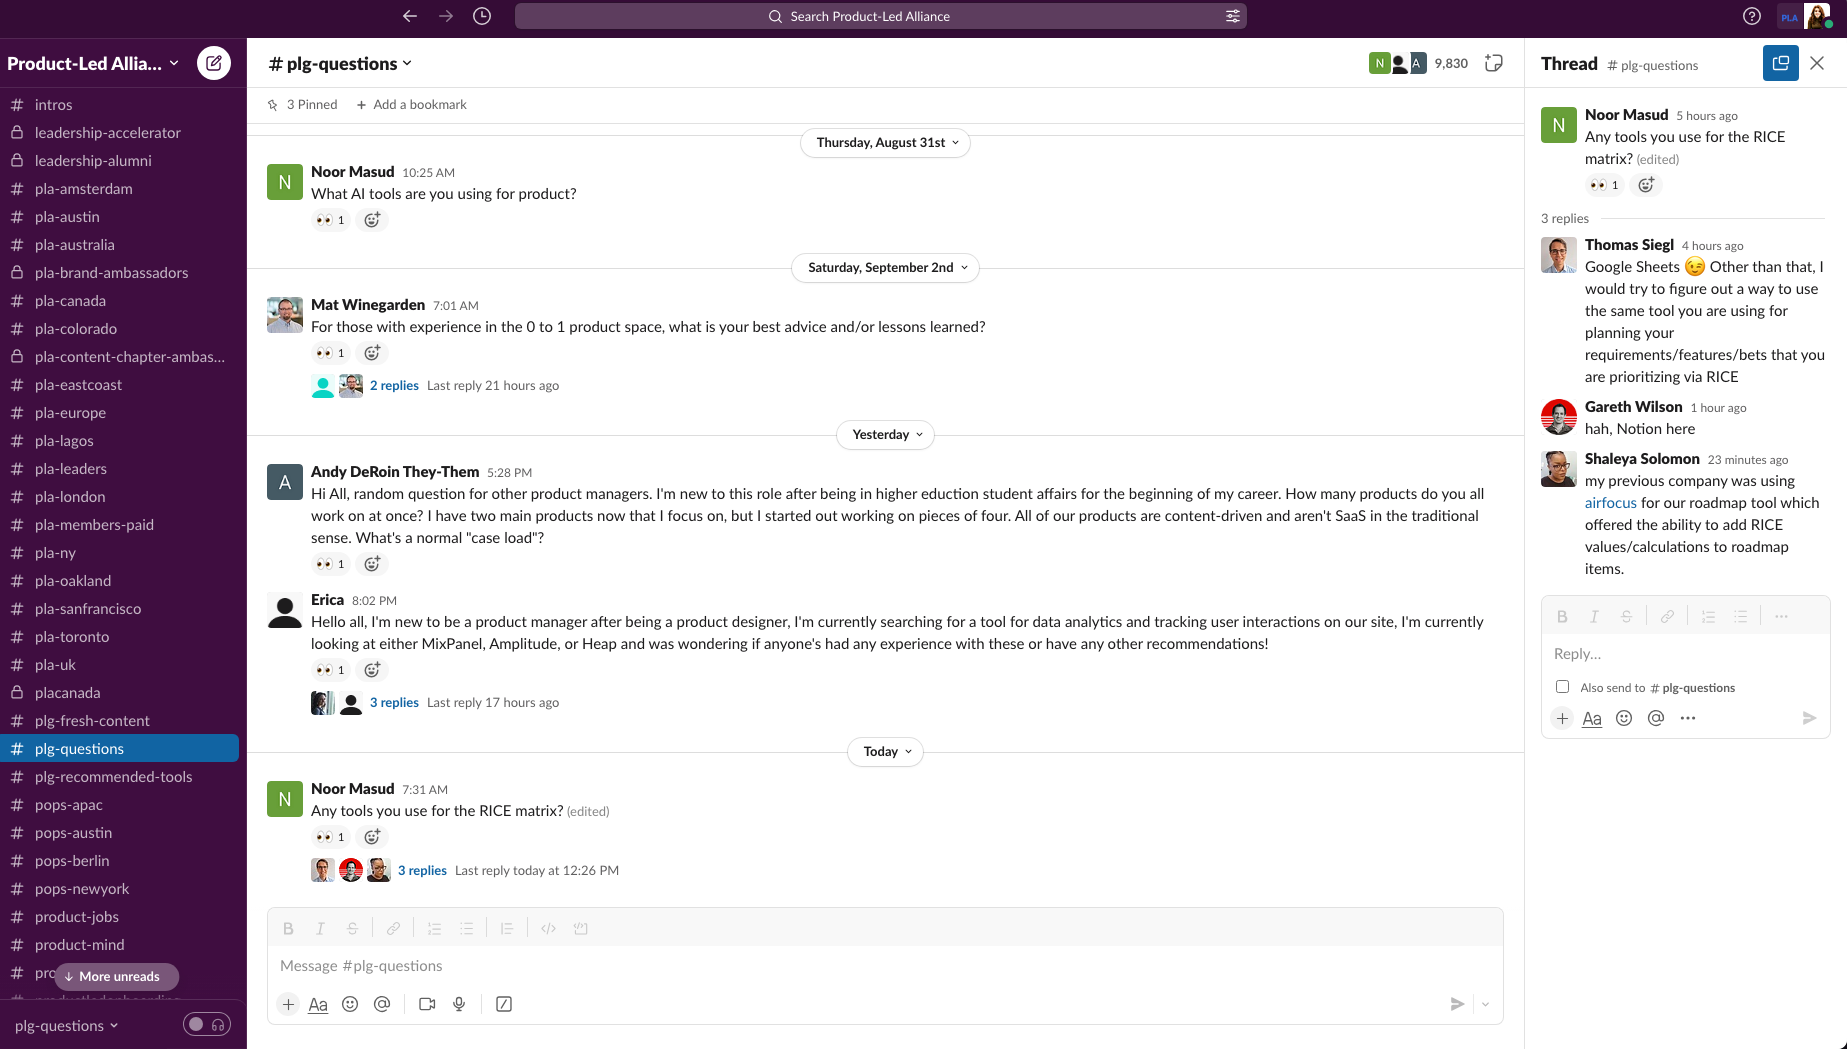Open the Today date dropdown

885,752
